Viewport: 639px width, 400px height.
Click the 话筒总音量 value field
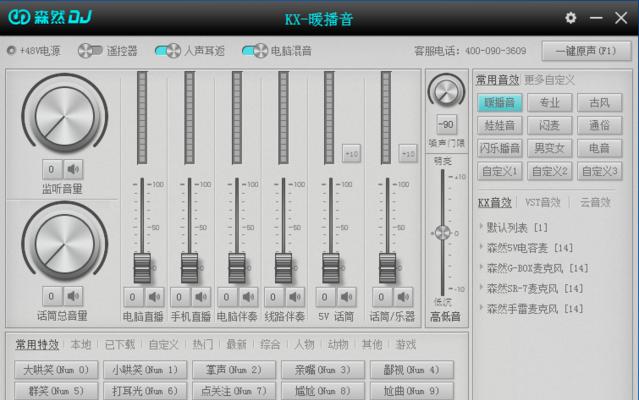click(x=52, y=296)
